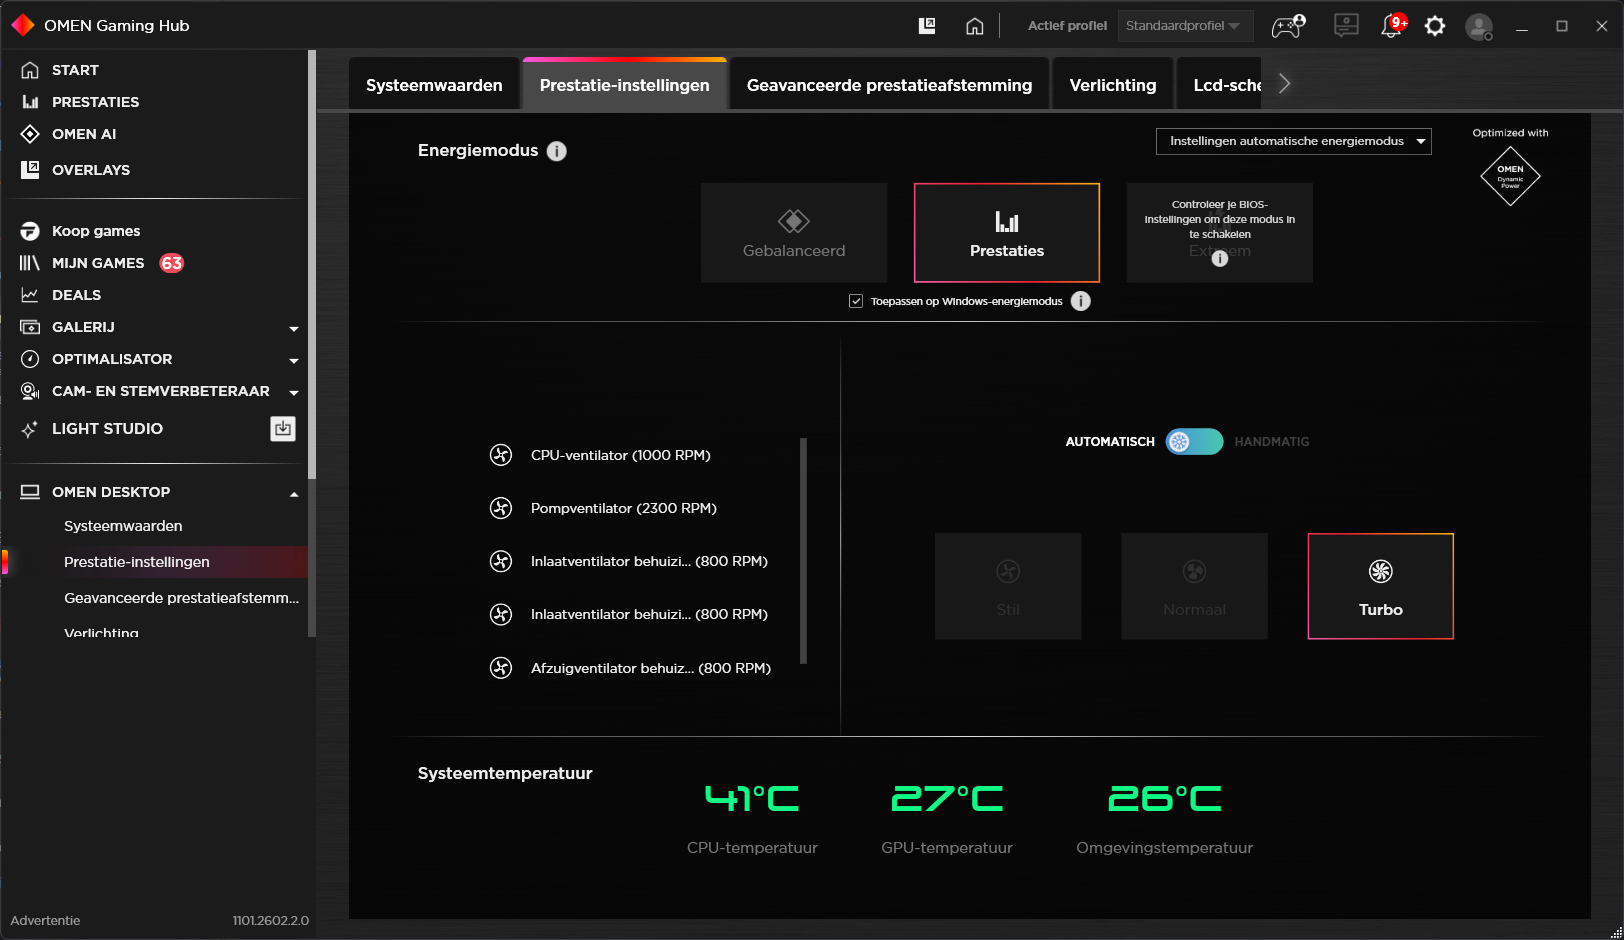Select Stil fan mode
This screenshot has width=1624, height=940.
tap(1008, 586)
